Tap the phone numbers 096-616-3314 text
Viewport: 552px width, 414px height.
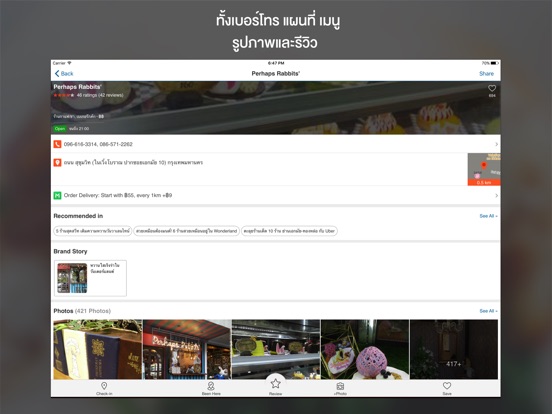tap(98, 144)
